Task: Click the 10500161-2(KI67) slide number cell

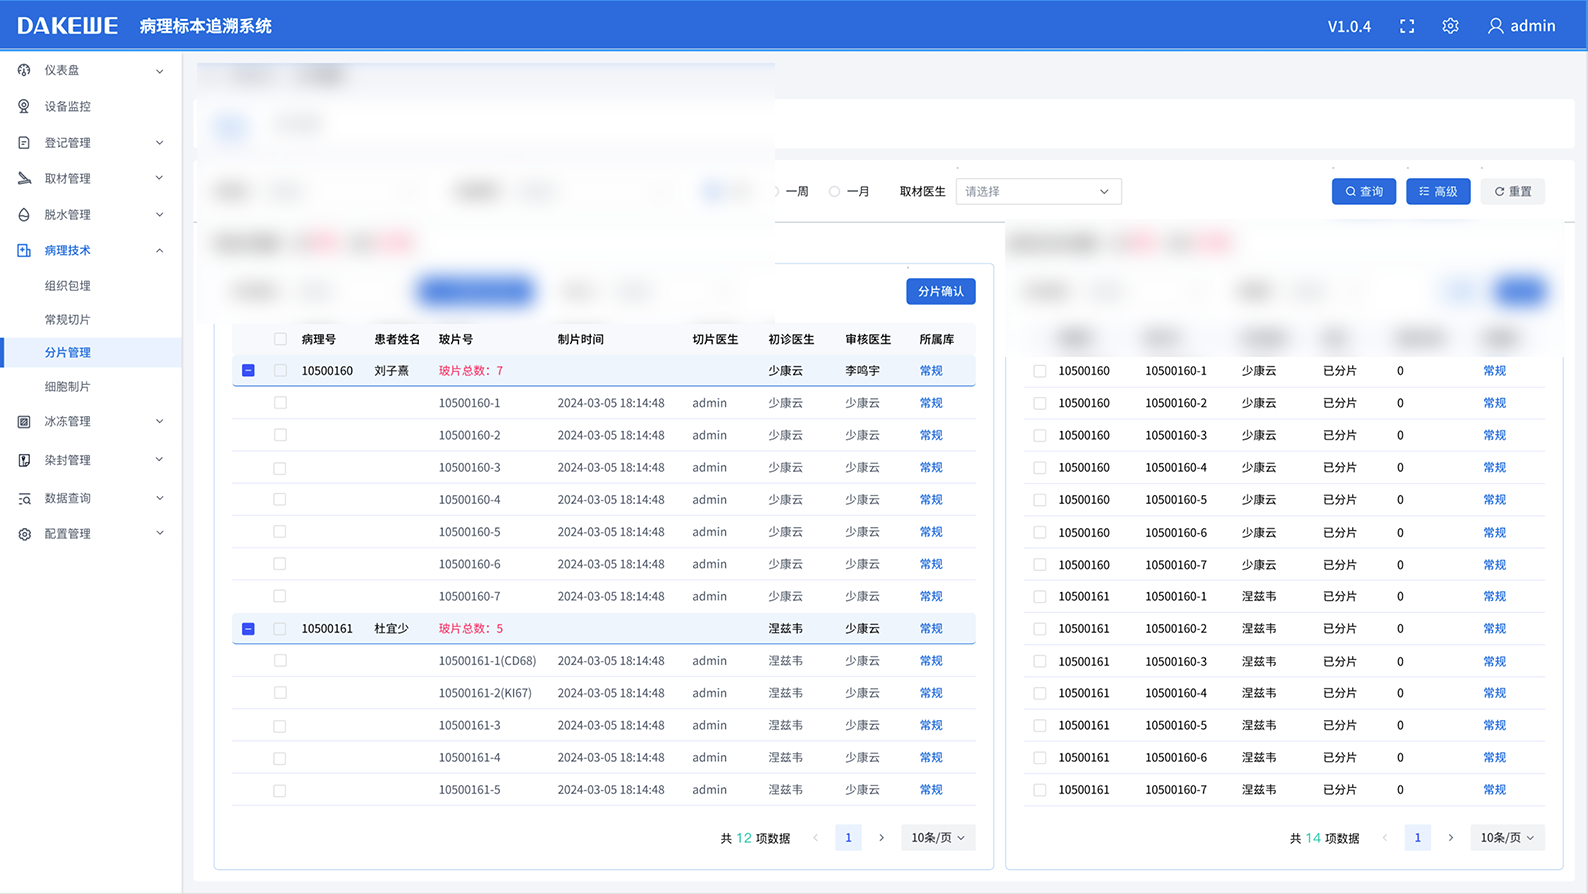Action: 485,693
